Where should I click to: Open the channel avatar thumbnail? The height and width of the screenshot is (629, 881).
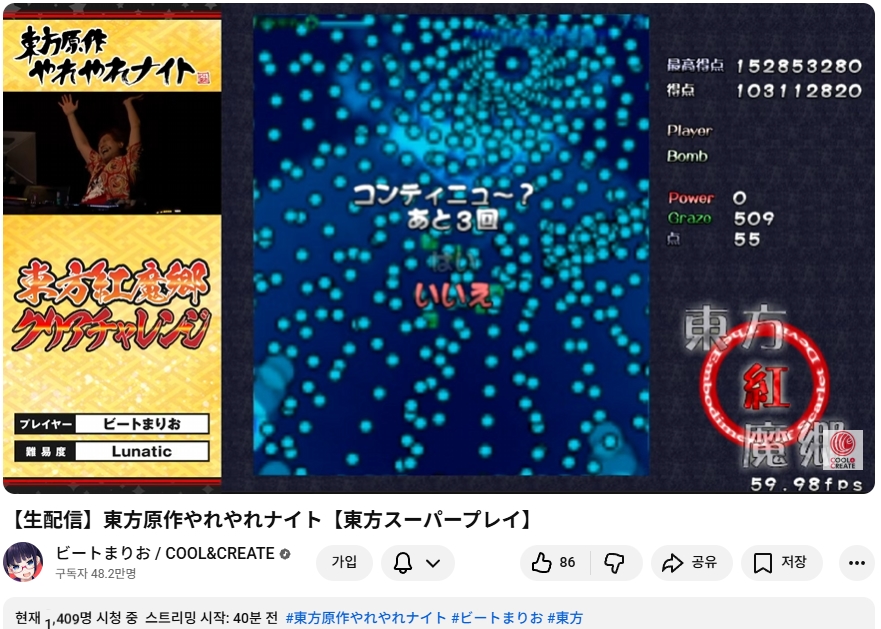(24, 562)
